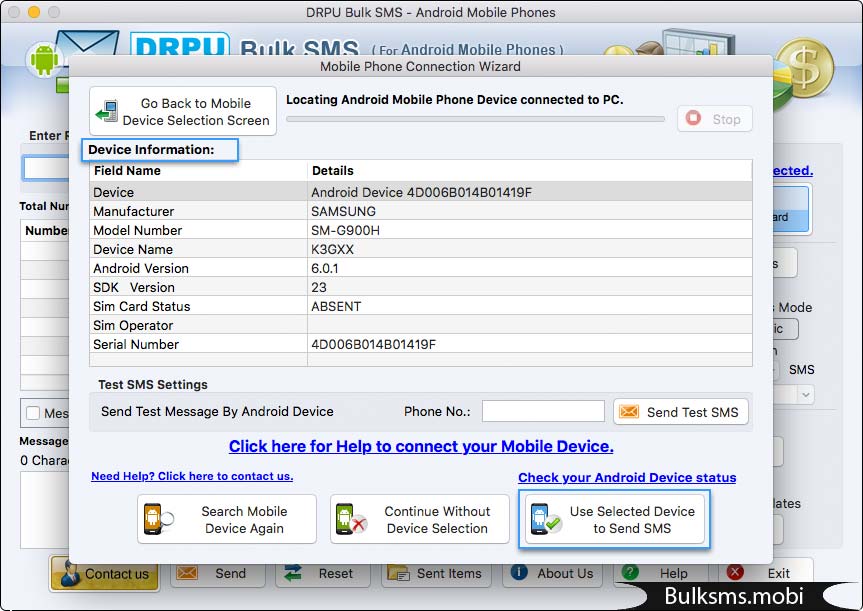
Task: Select the Android Version row
Action: pyautogui.click(x=420, y=268)
